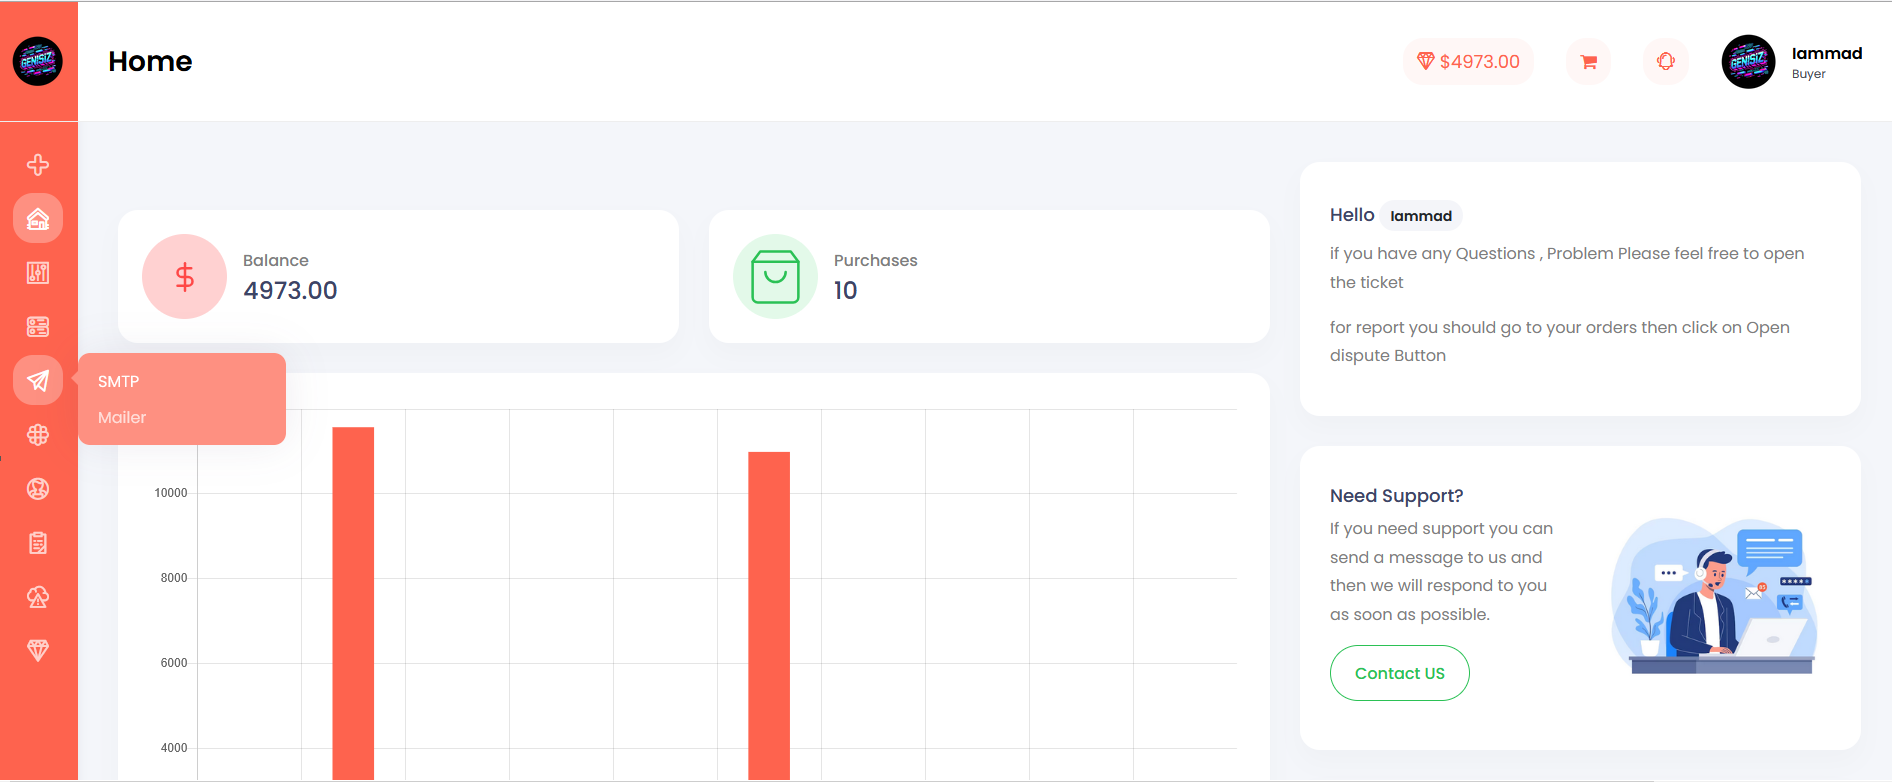The image size is (1892, 782).
Task: Open the notification bell in the header
Action: click(x=1666, y=62)
